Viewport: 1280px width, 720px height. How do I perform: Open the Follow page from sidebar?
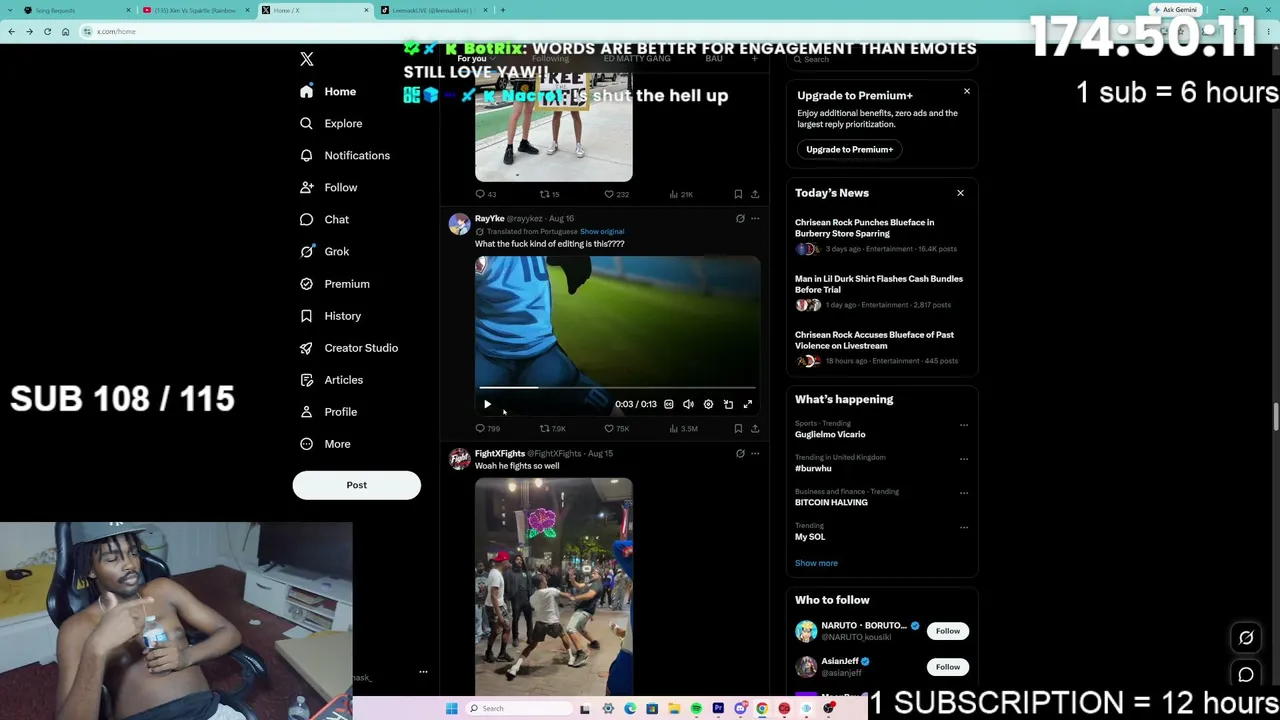pos(328,188)
